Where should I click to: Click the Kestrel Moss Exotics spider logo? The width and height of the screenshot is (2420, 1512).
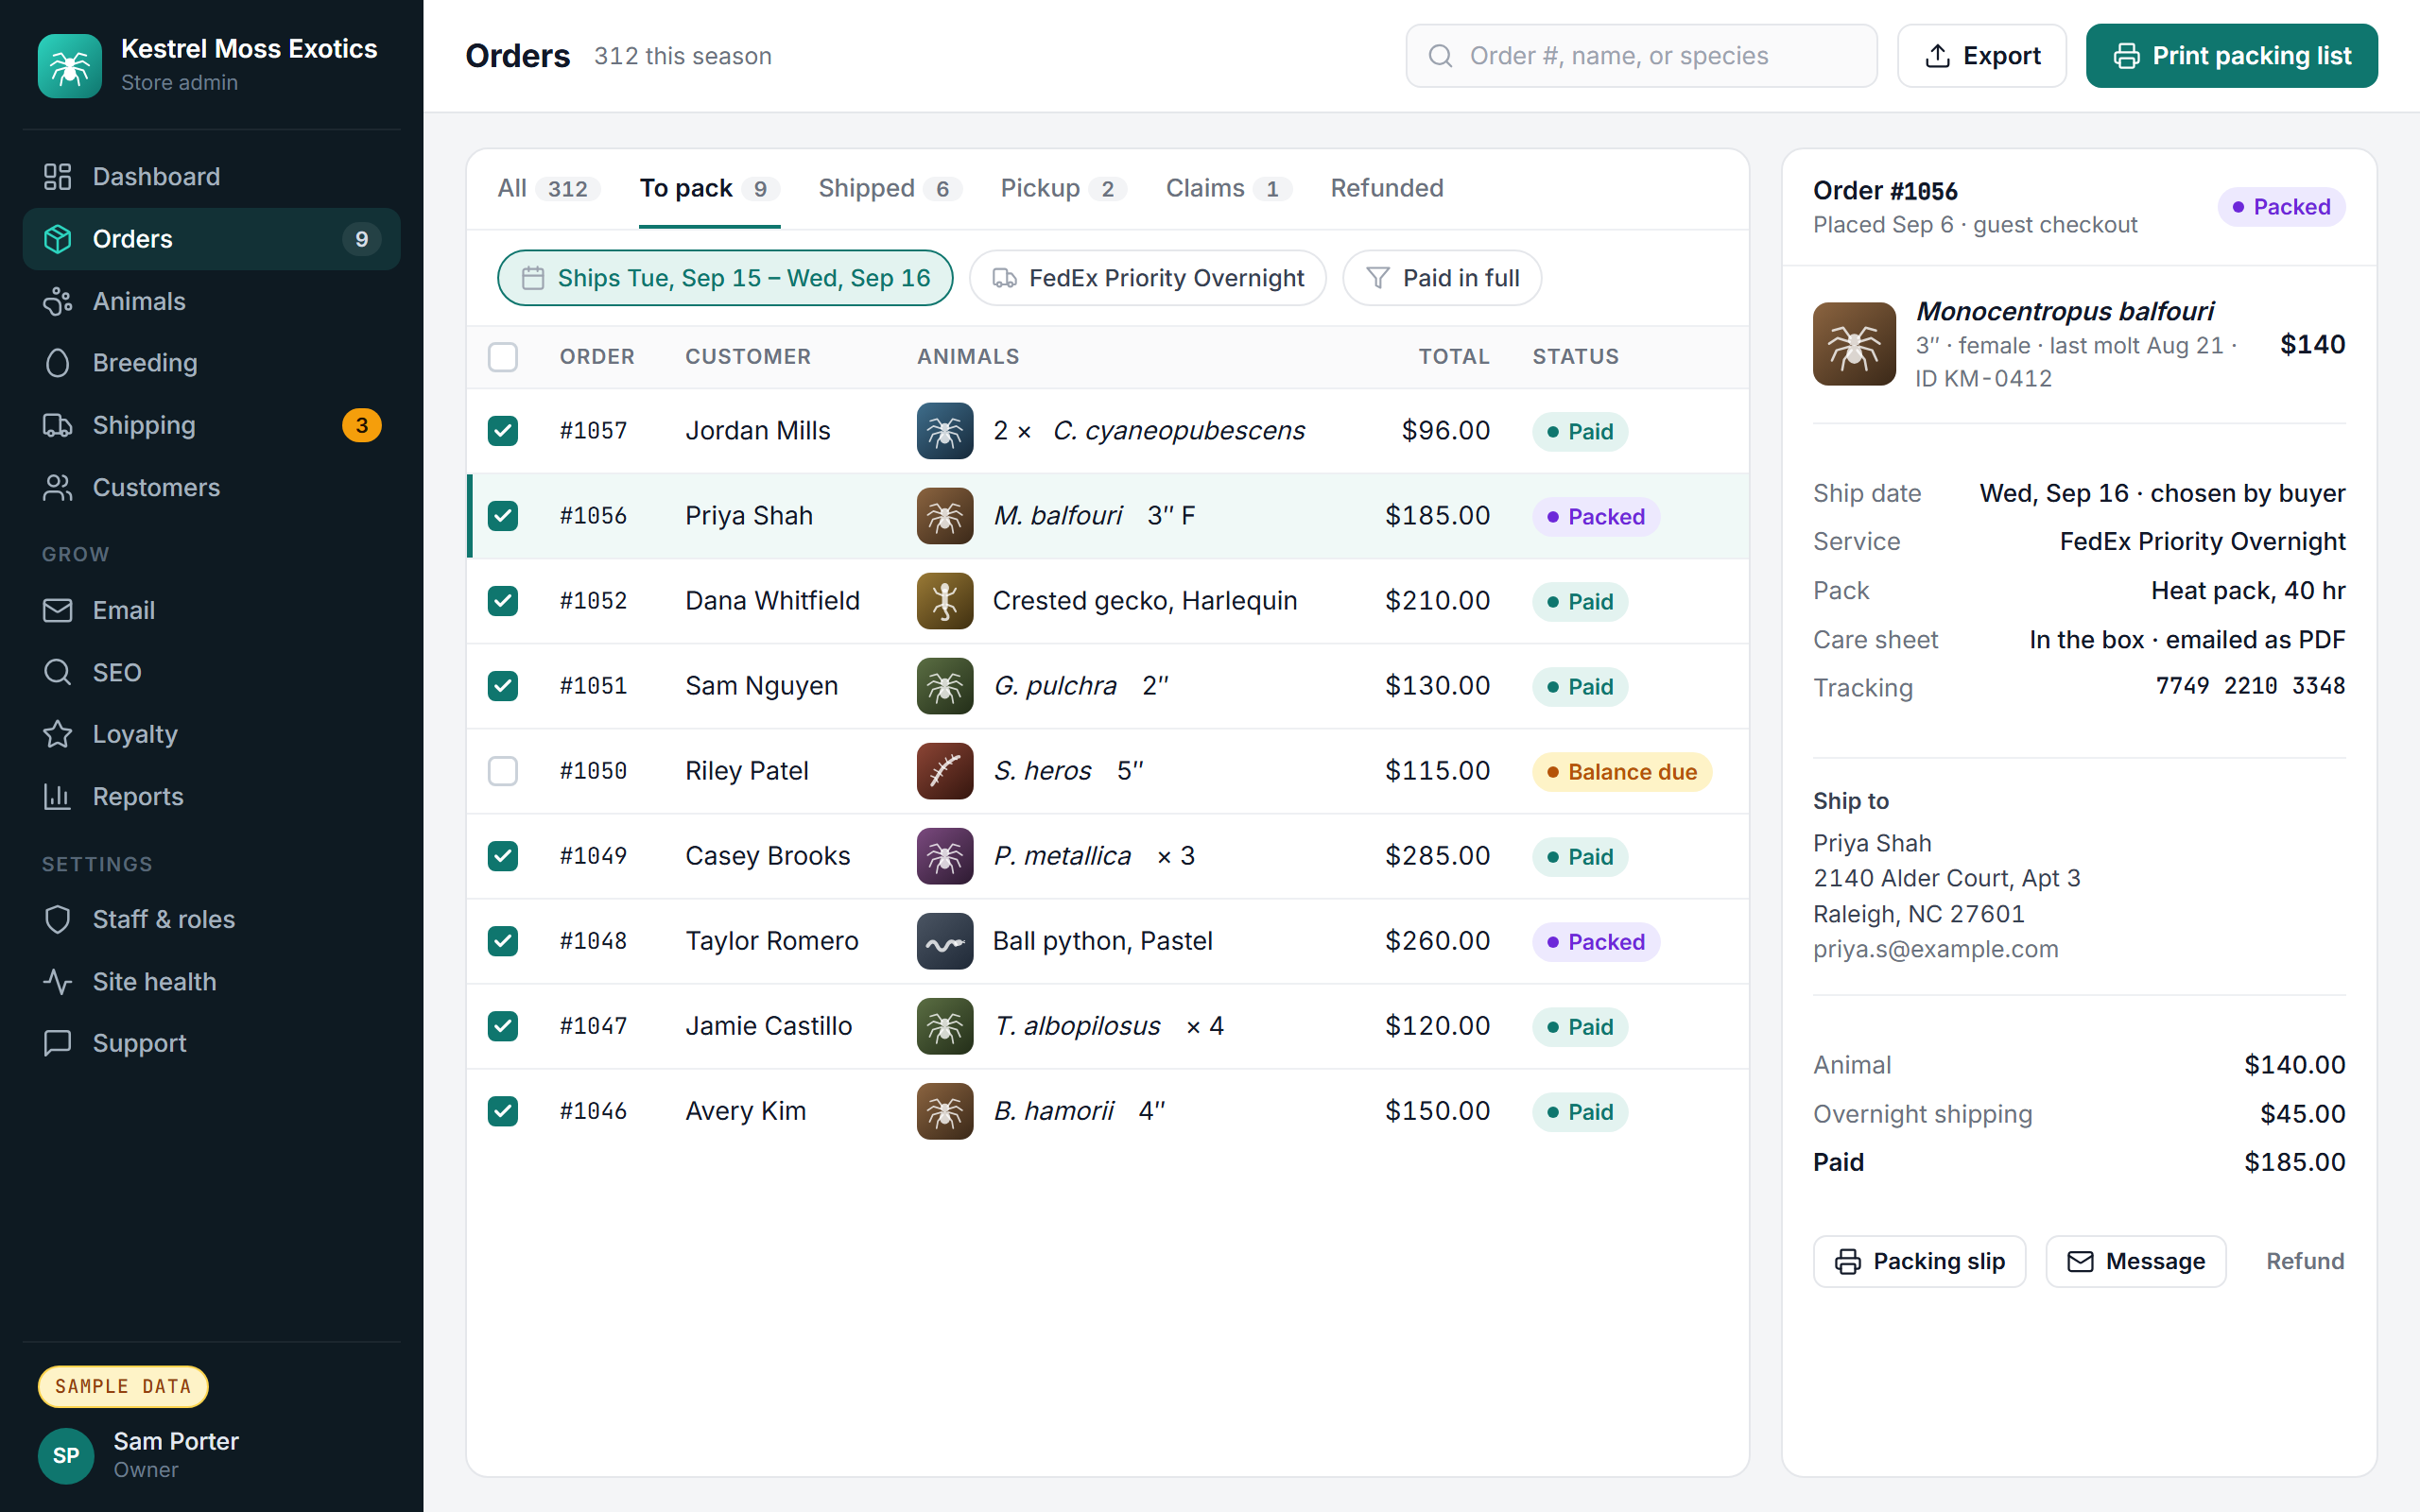point(70,66)
